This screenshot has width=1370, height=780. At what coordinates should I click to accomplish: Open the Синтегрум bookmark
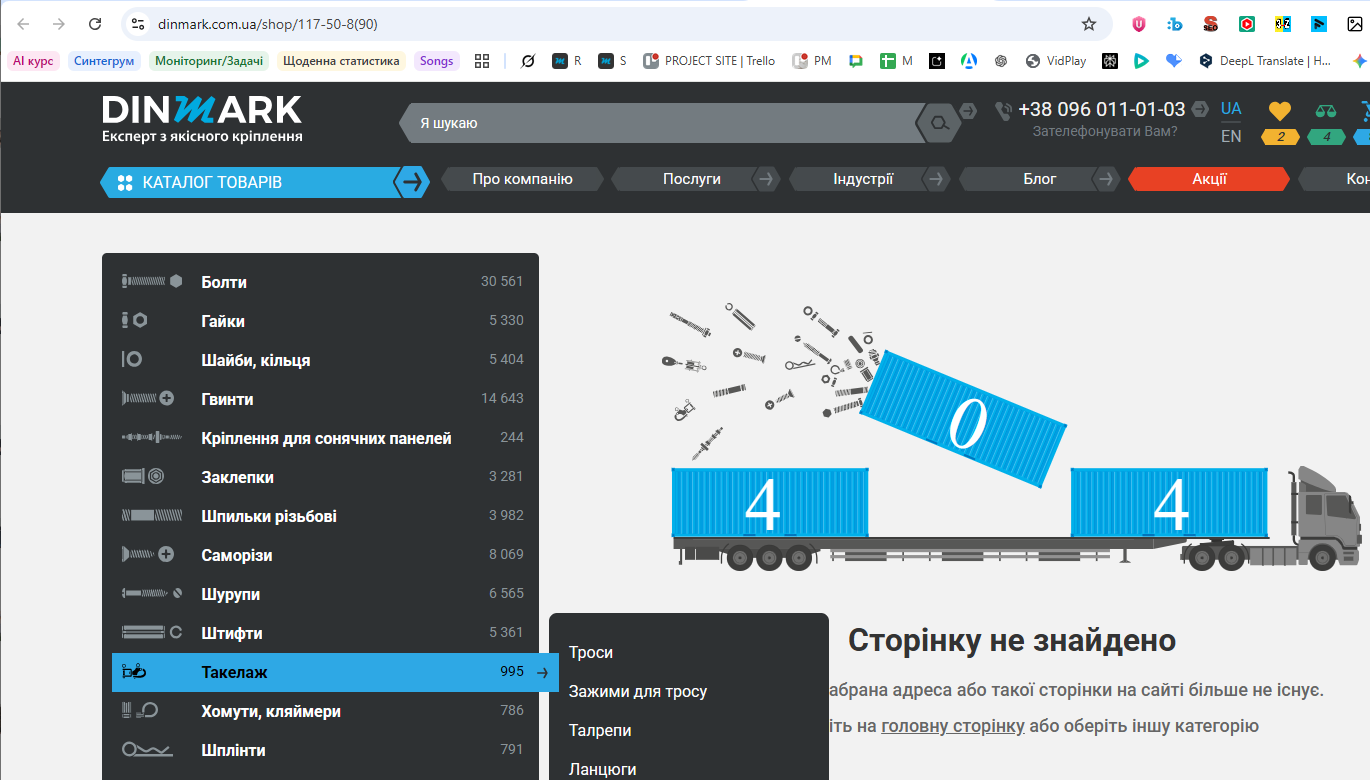(104, 61)
